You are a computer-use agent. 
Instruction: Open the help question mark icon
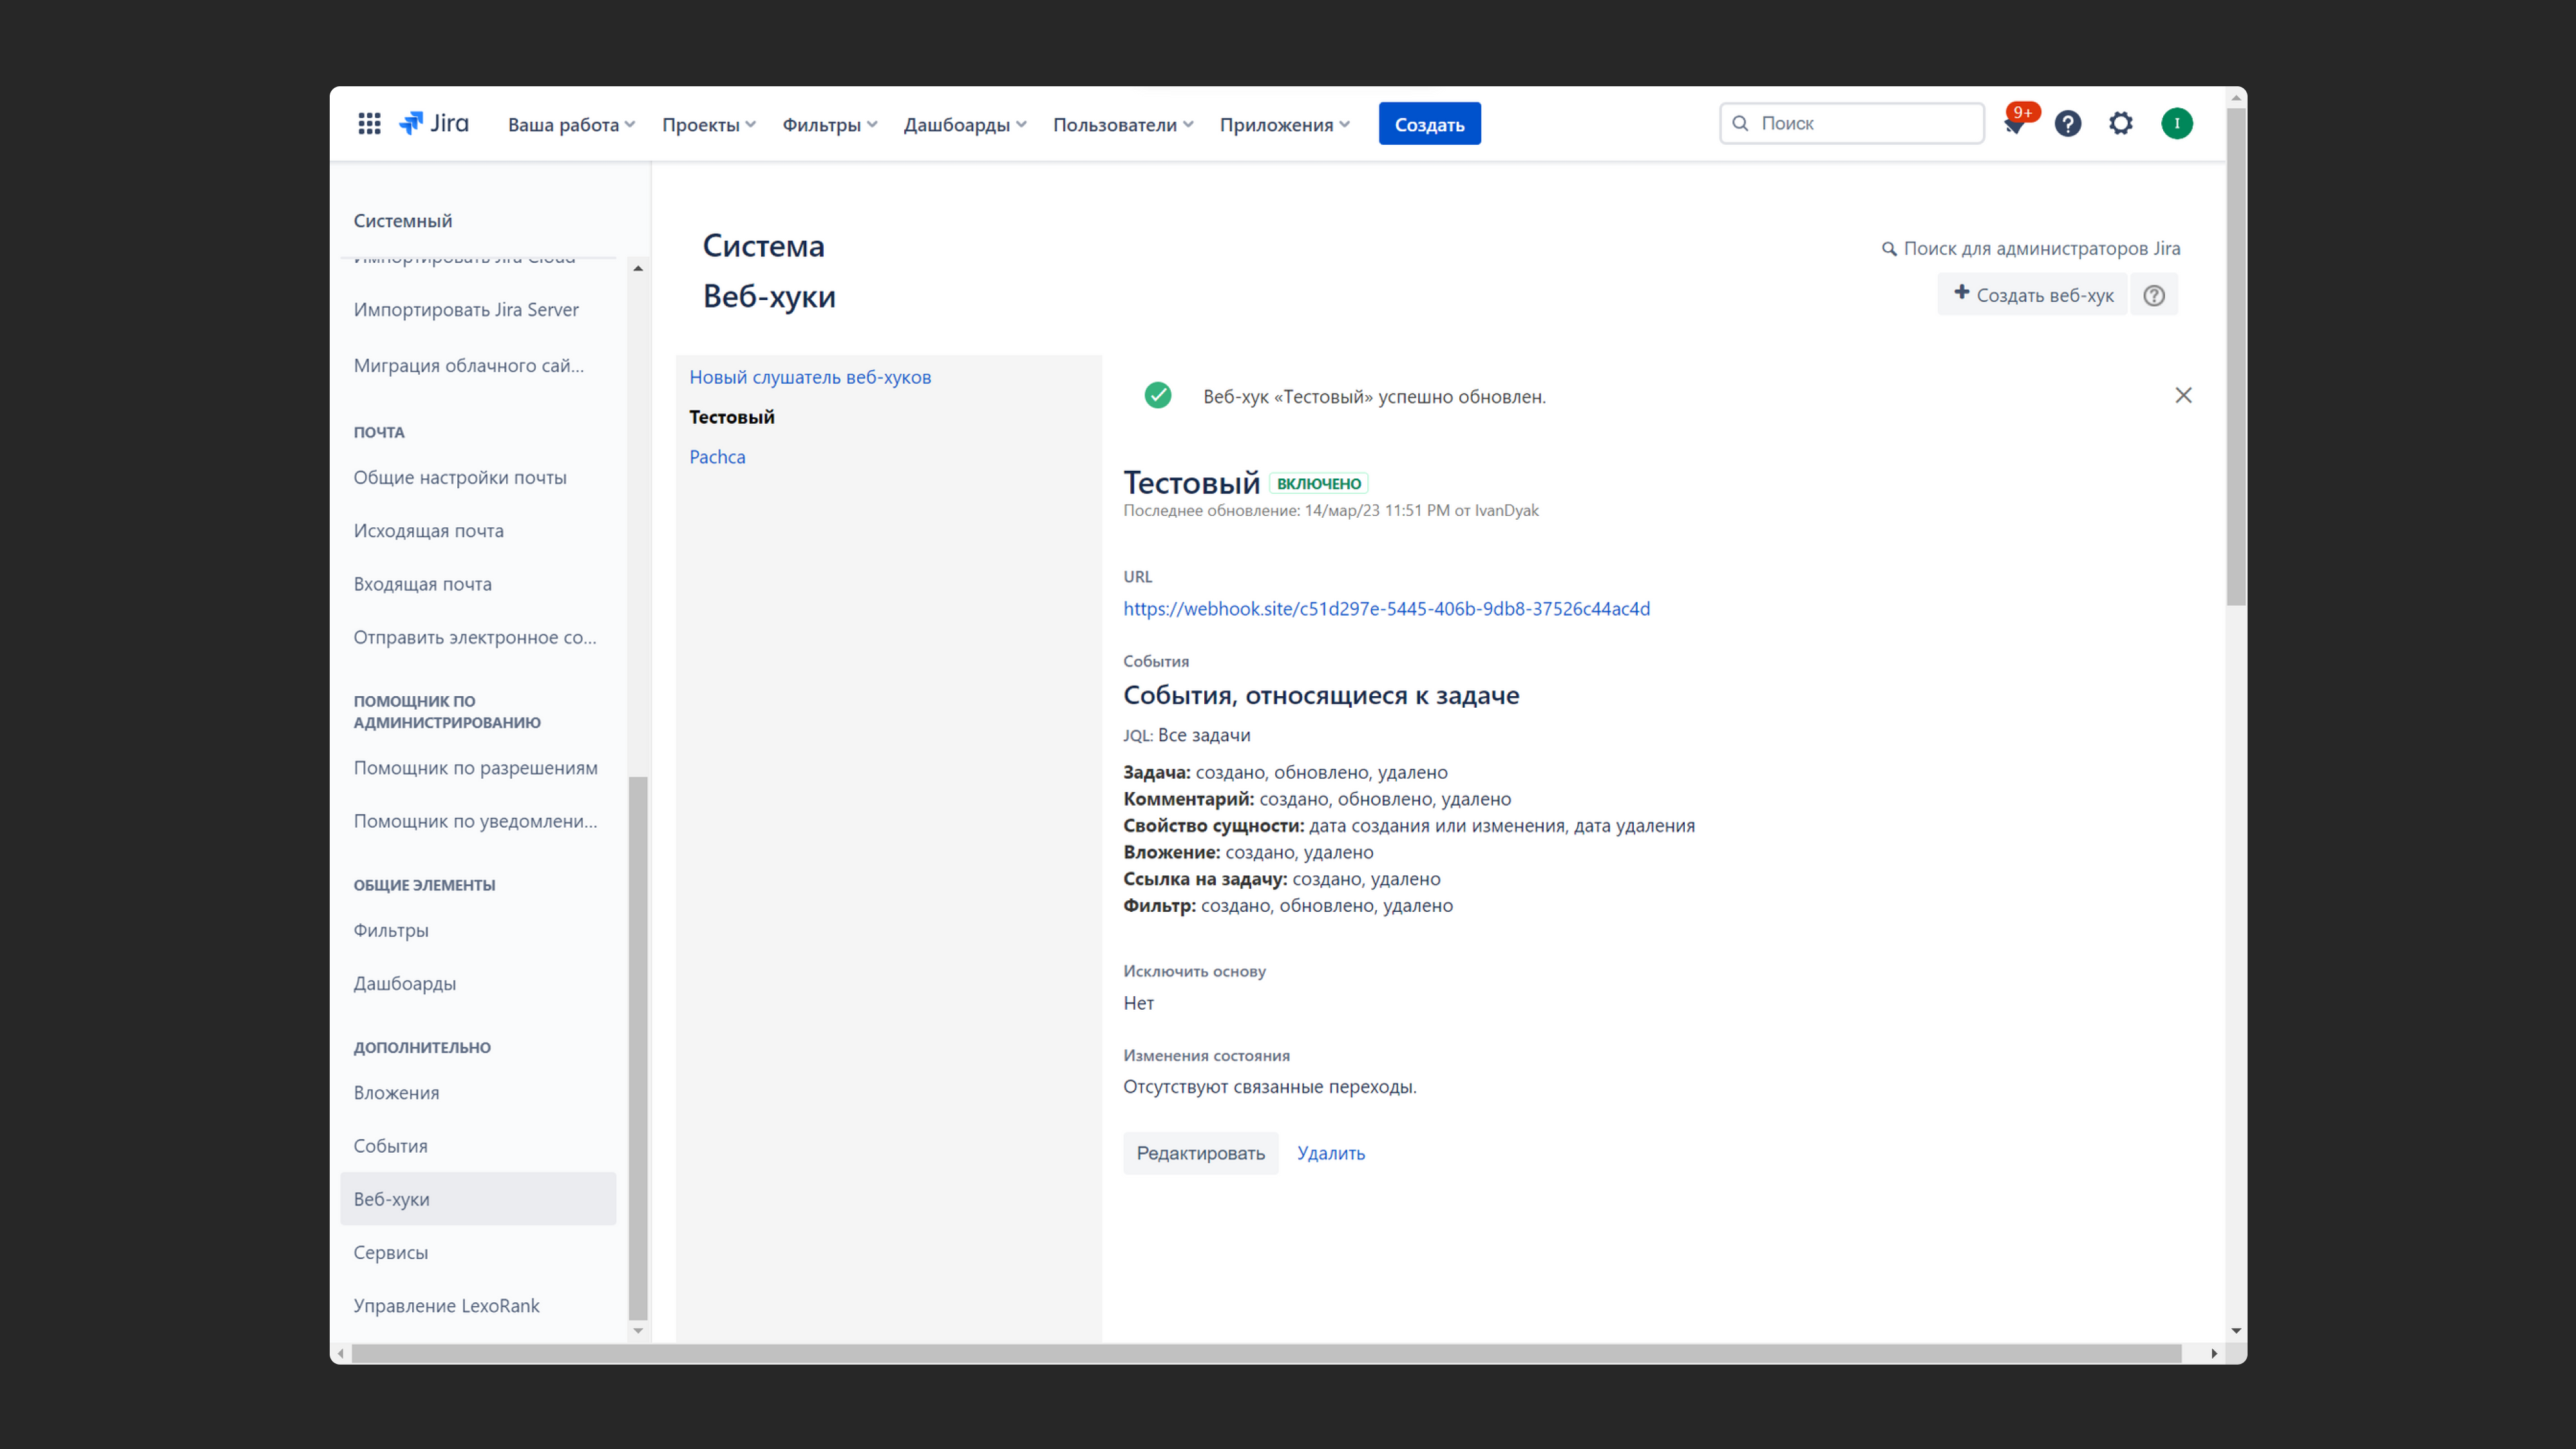coord(2067,123)
